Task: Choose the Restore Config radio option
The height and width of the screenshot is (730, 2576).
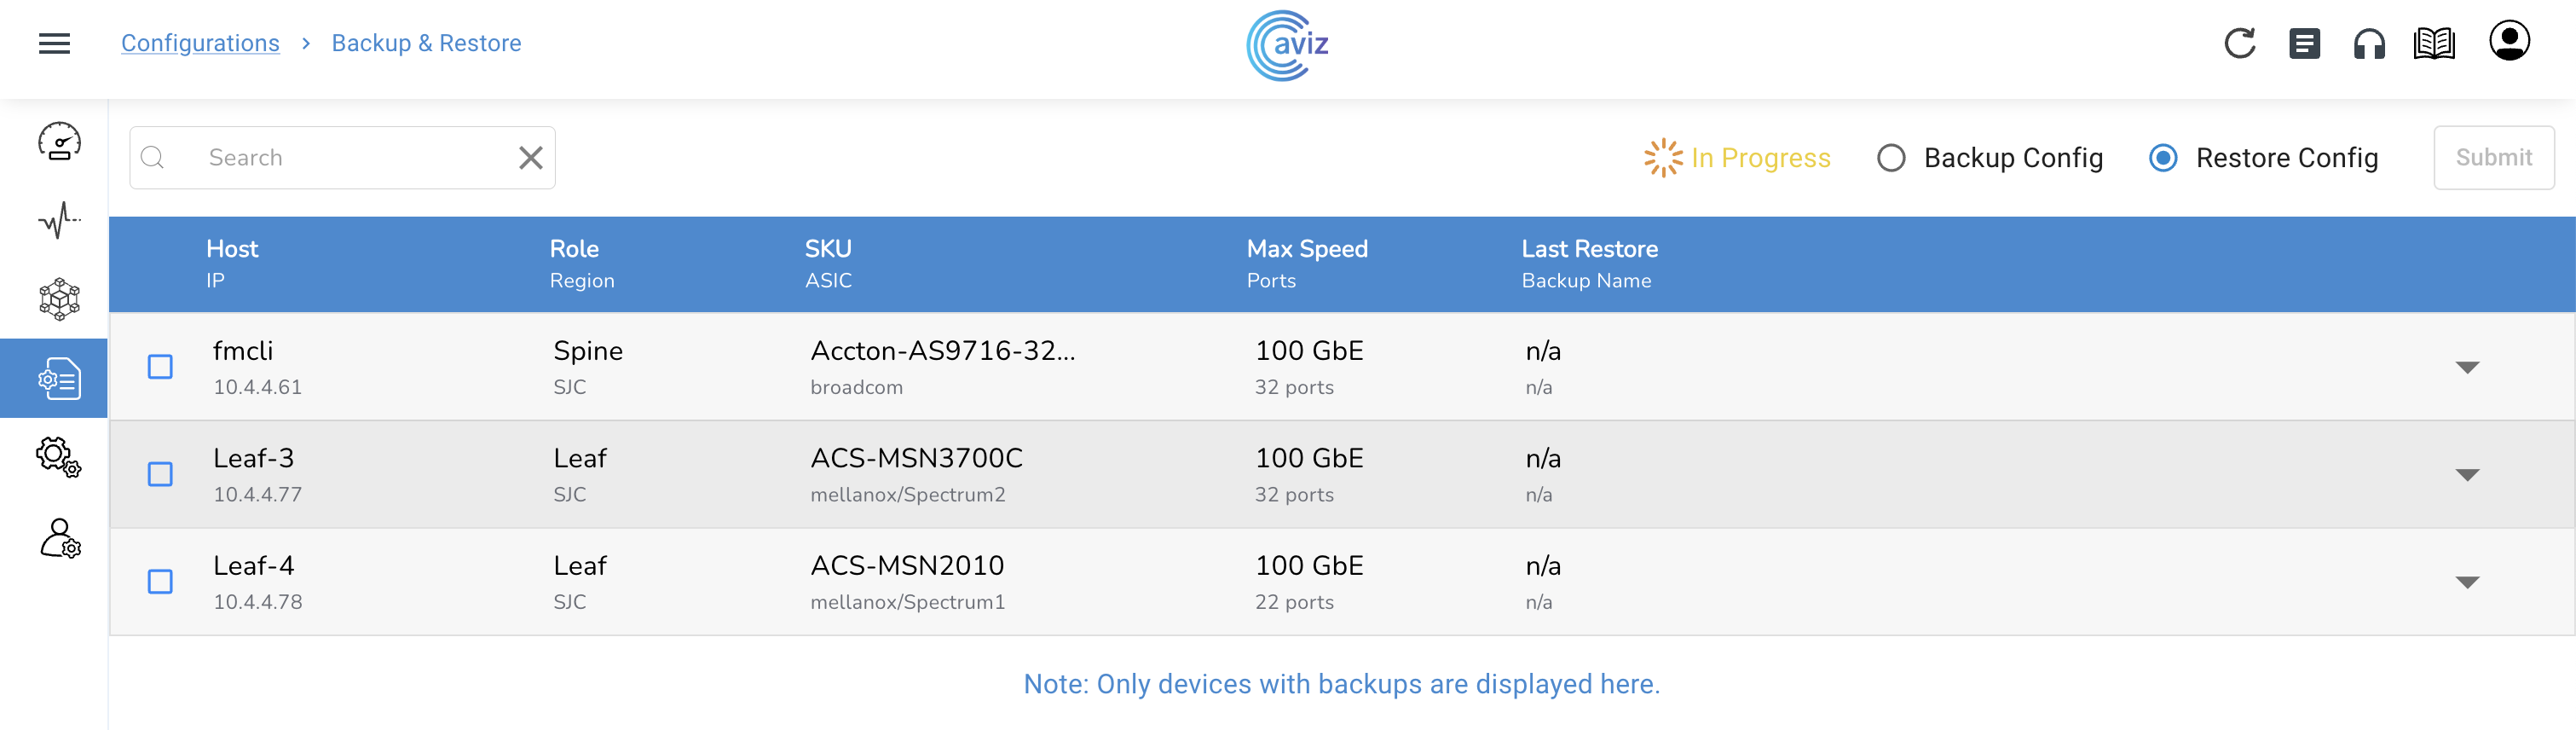Action: [2162, 158]
